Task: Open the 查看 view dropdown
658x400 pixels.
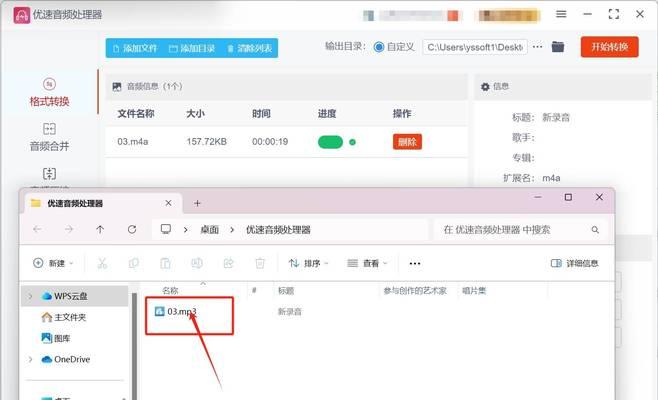Action: [x=367, y=263]
